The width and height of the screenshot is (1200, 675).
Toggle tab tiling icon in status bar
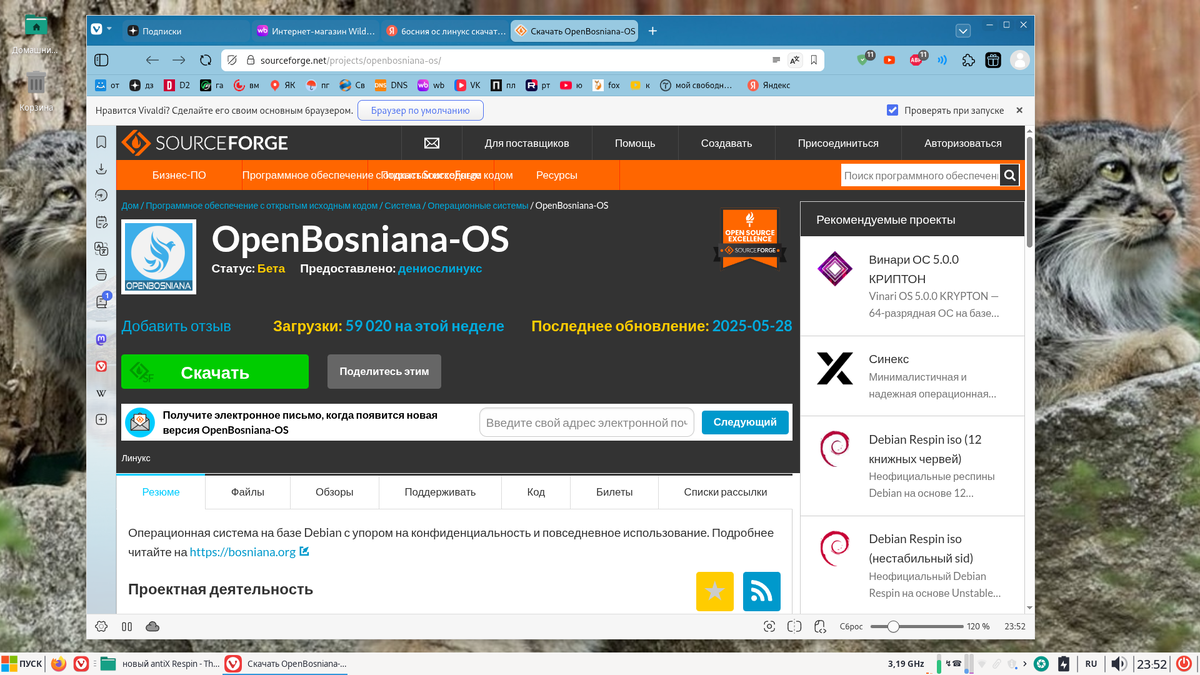pos(794,626)
